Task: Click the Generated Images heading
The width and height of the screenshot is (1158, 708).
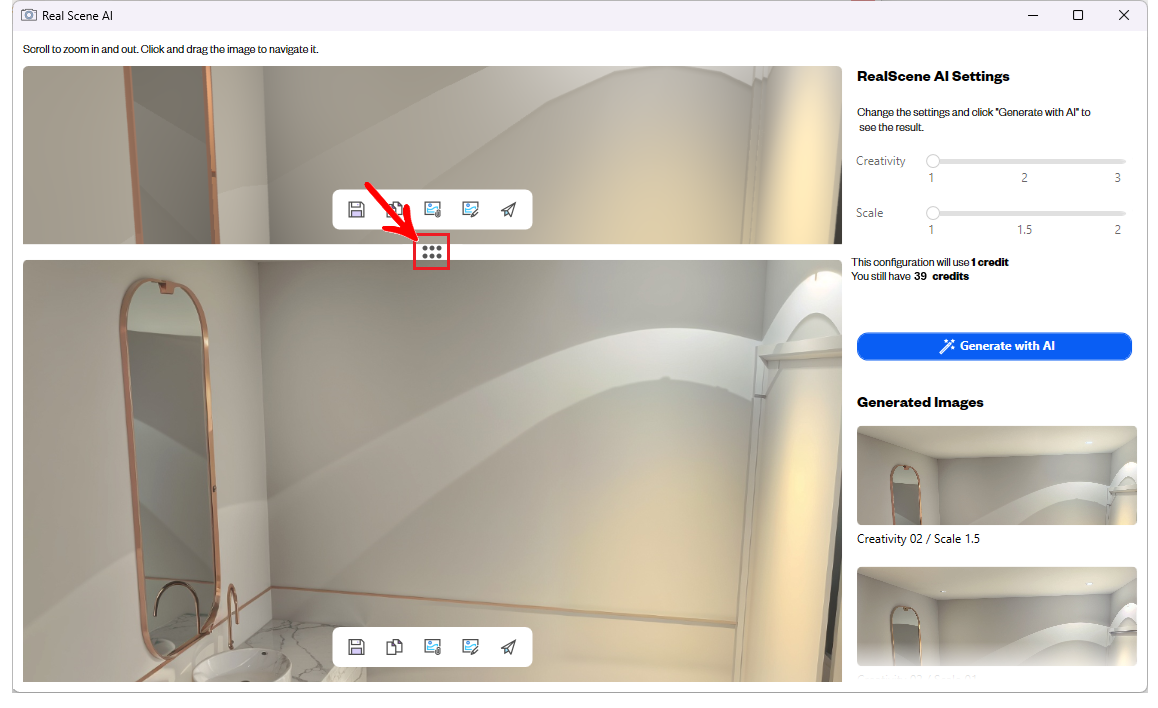Action: (920, 402)
